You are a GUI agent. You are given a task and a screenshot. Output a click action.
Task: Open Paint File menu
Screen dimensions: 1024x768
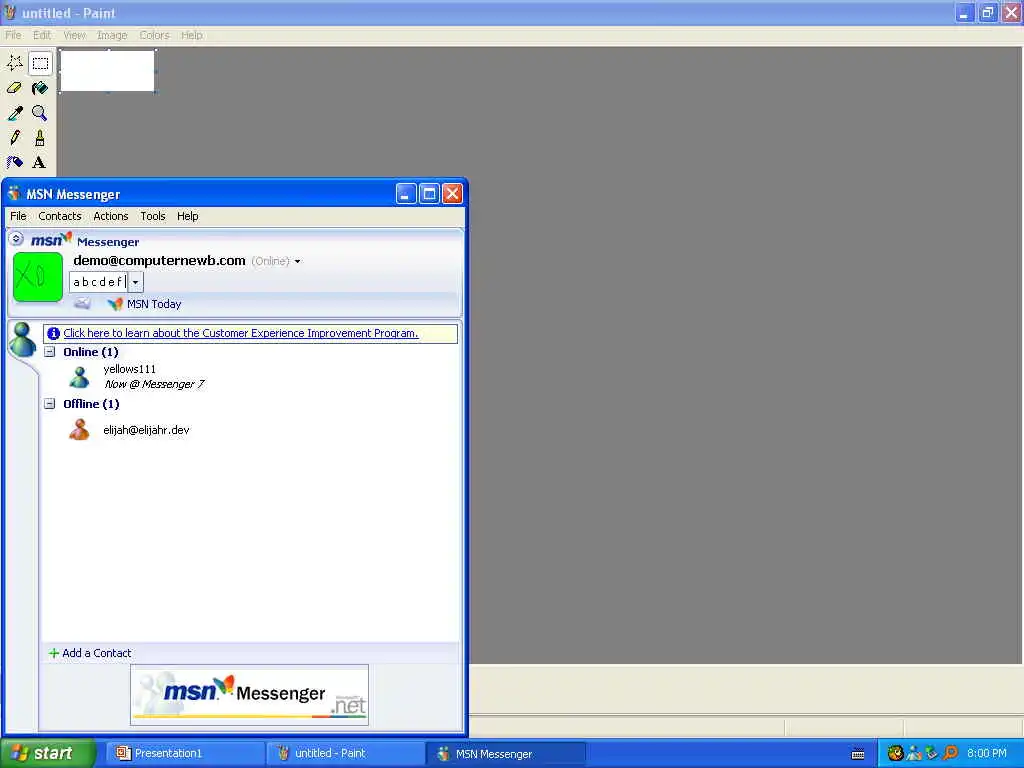[x=13, y=35]
